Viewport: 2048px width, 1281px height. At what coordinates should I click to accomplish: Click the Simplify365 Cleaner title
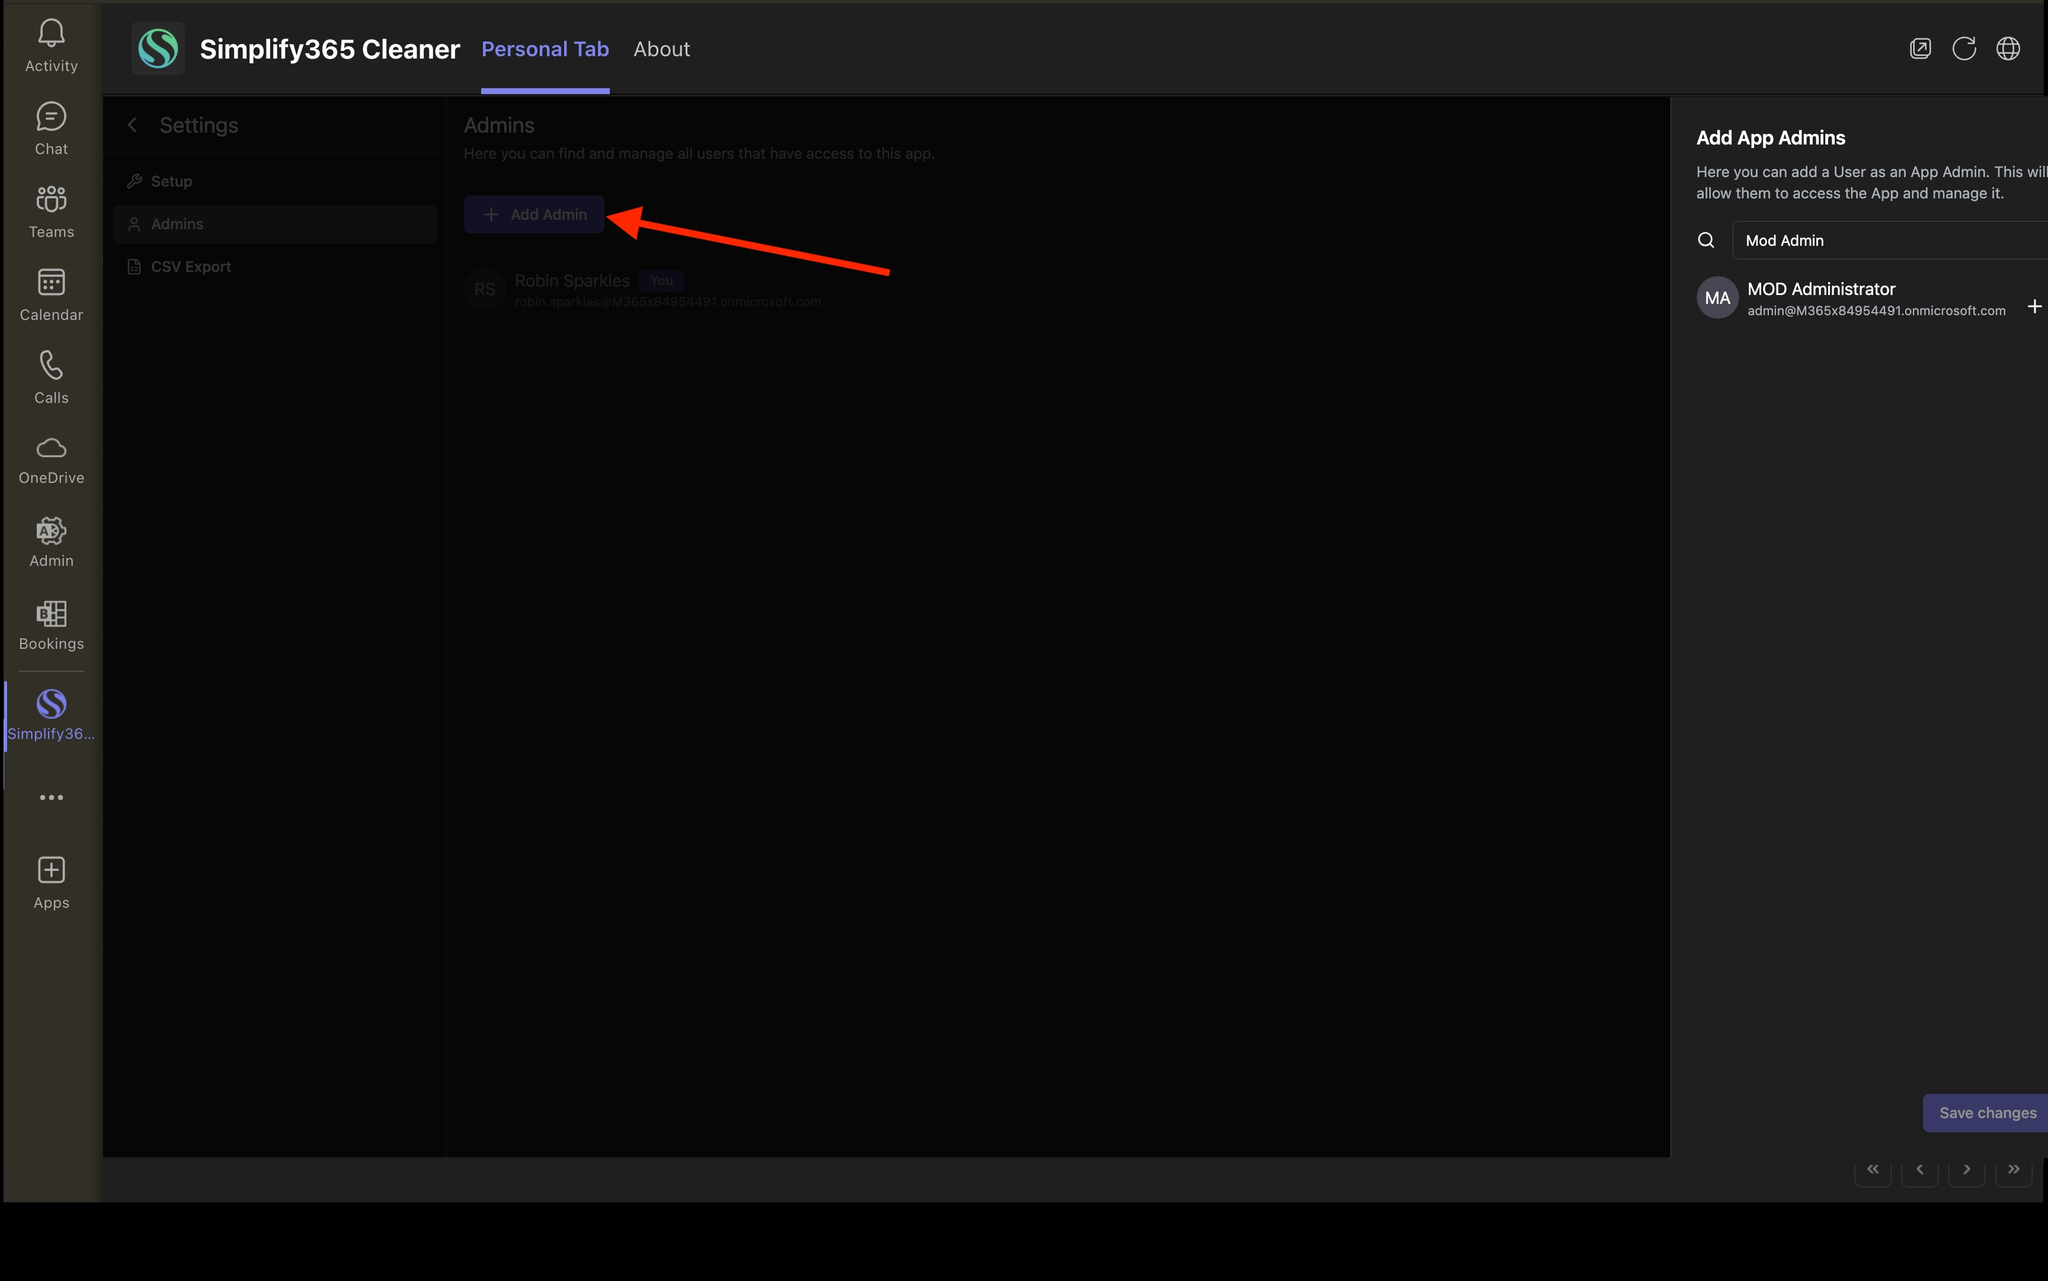click(330, 49)
